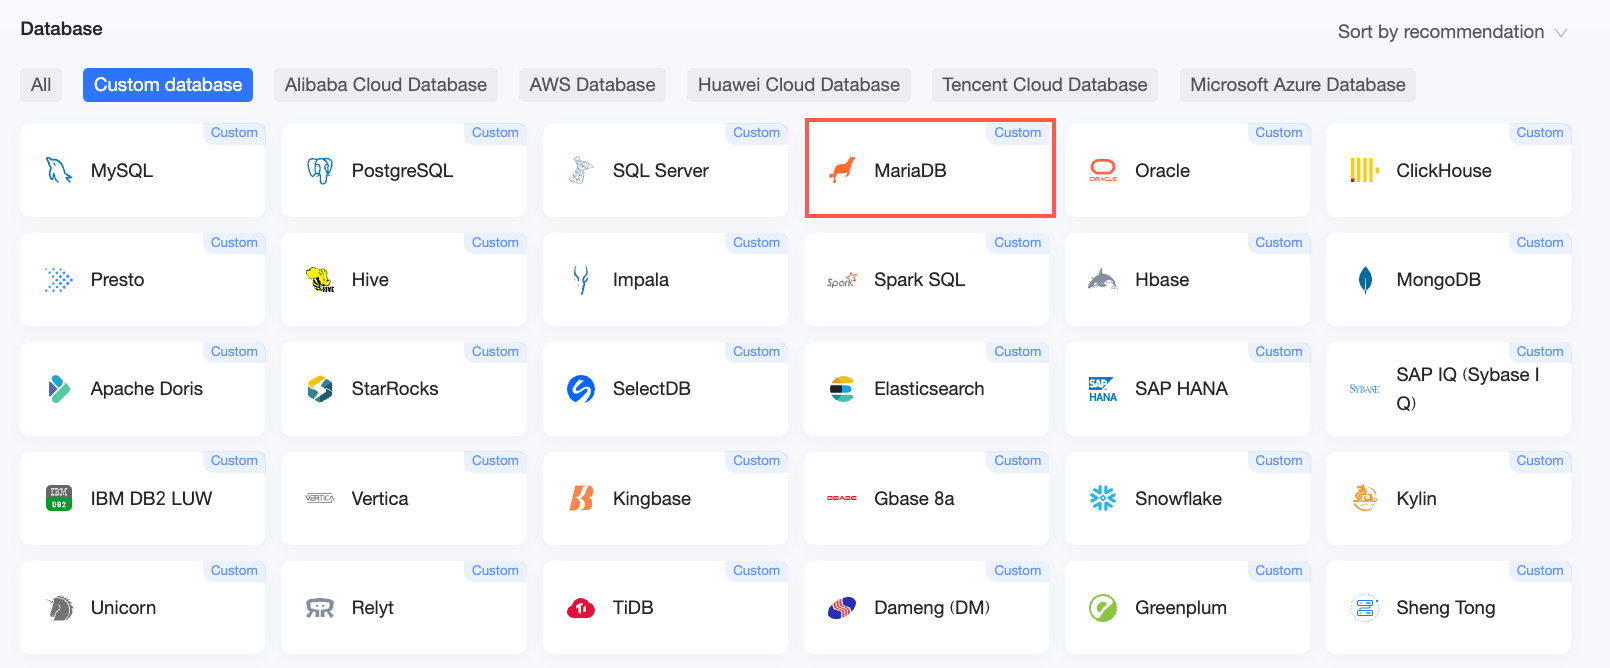Click the Custom tag on Impala card

click(x=756, y=242)
